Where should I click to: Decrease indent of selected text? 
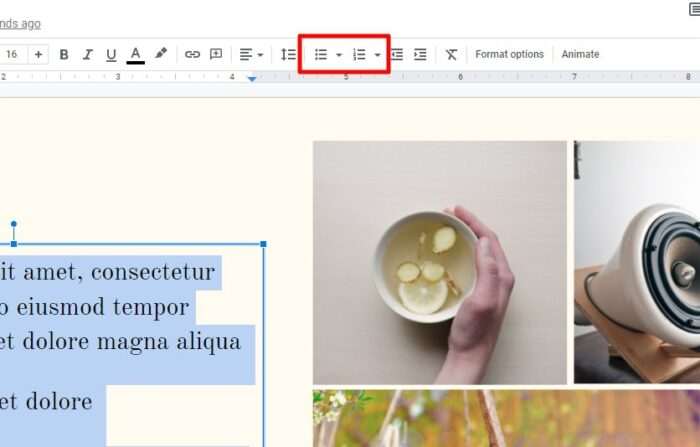(397, 54)
